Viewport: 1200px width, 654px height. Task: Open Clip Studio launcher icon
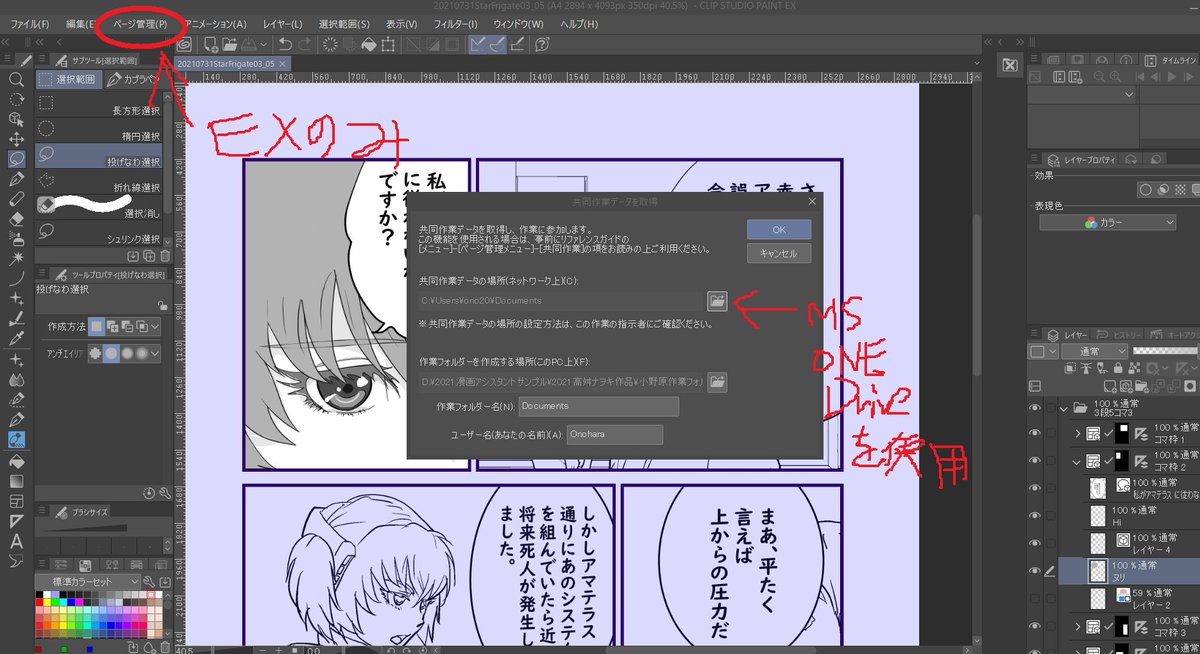(x=184, y=45)
